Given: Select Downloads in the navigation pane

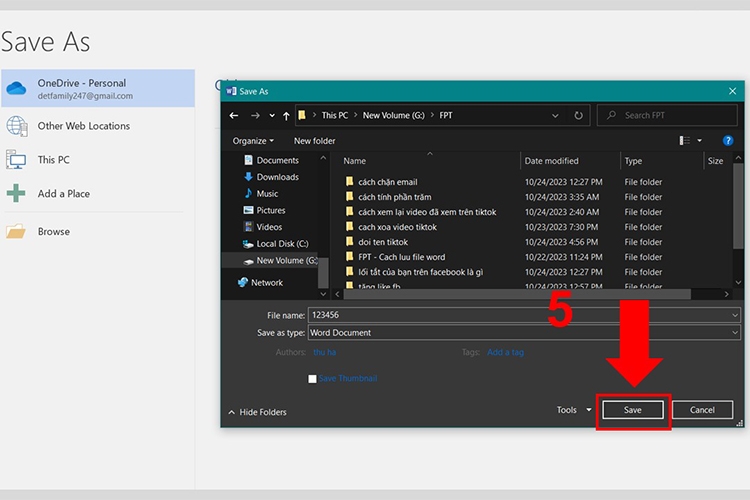Looking at the screenshot, I should coord(277,177).
